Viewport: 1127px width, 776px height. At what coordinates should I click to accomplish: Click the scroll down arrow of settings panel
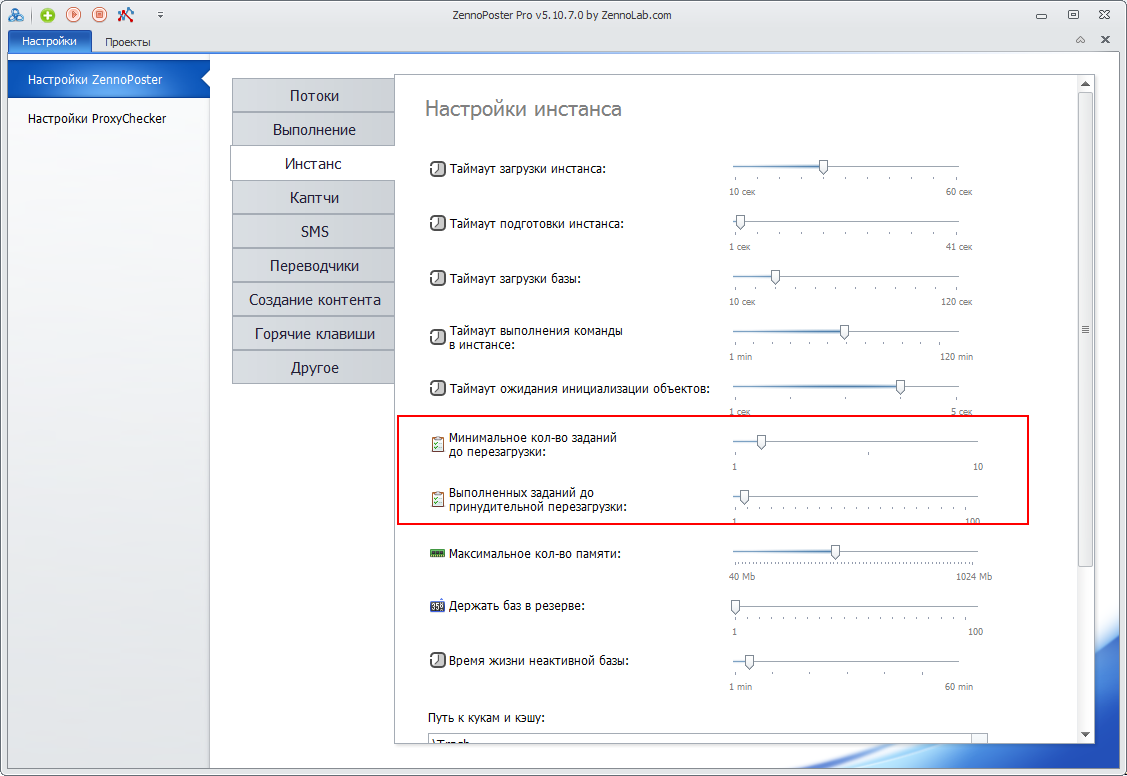[x=1085, y=734]
